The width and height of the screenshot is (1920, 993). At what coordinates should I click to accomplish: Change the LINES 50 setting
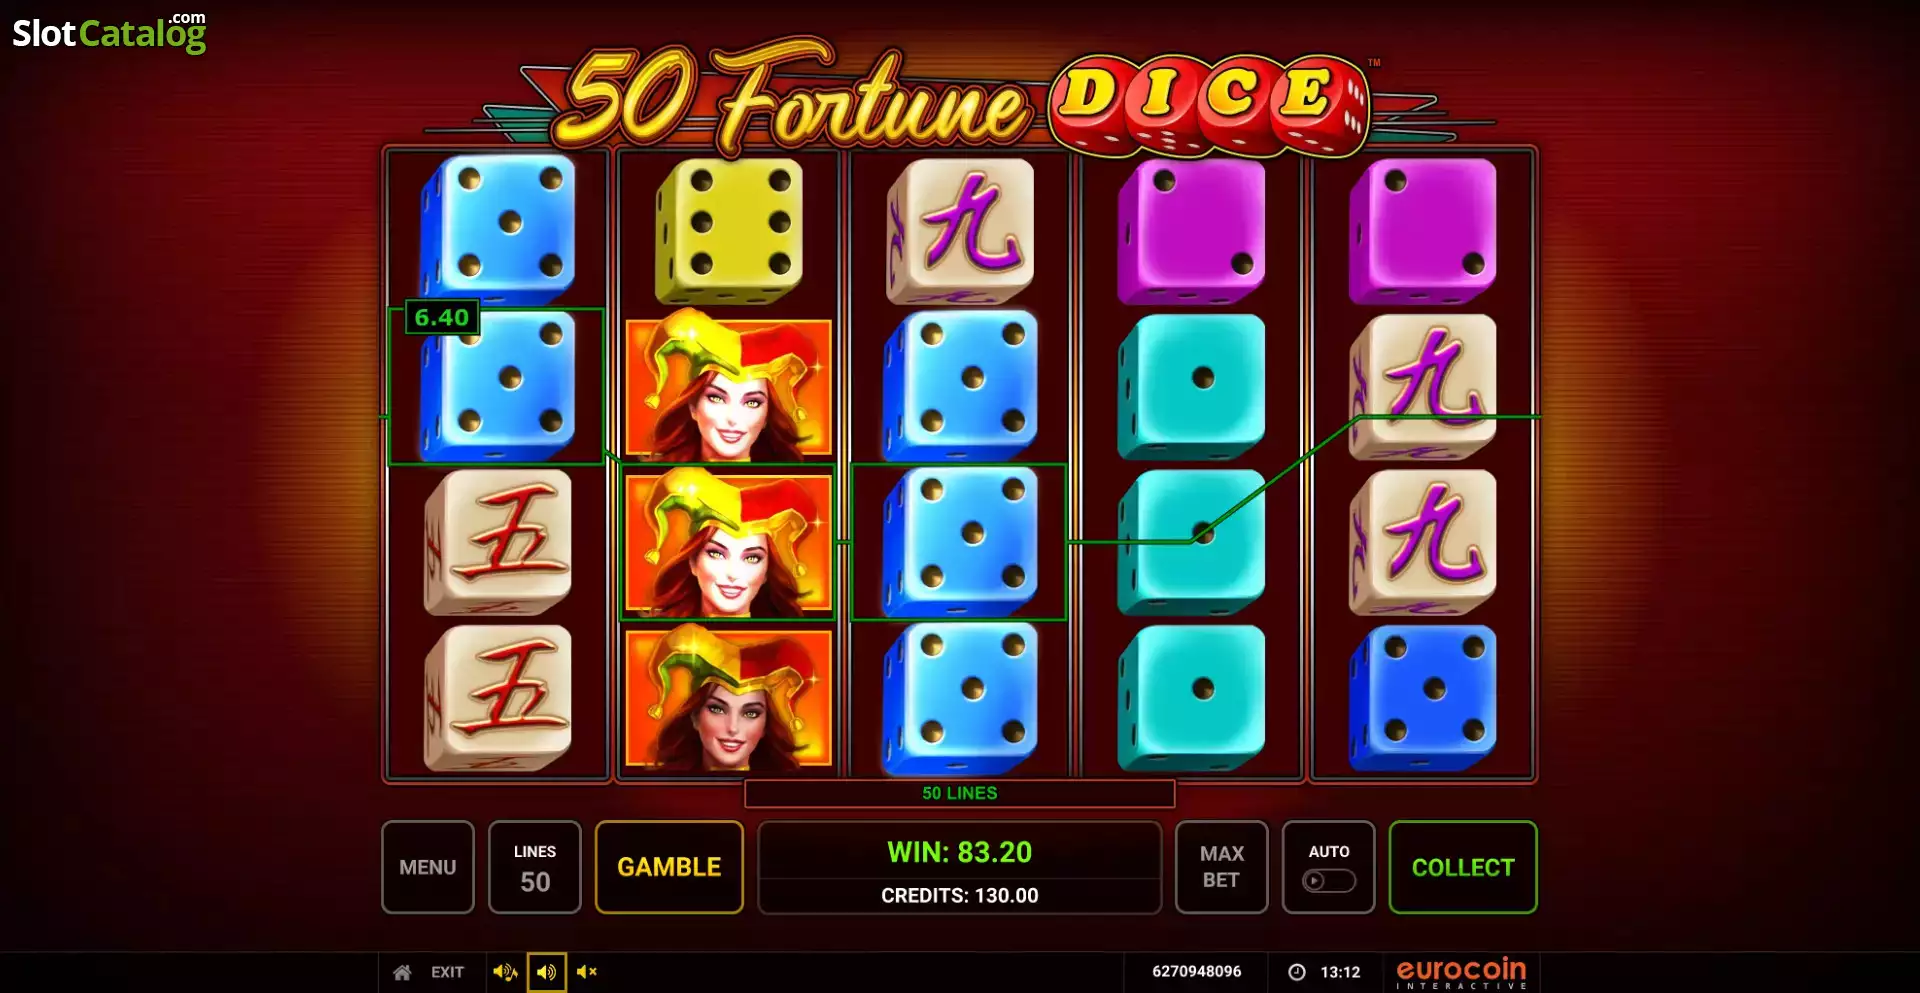[535, 867]
